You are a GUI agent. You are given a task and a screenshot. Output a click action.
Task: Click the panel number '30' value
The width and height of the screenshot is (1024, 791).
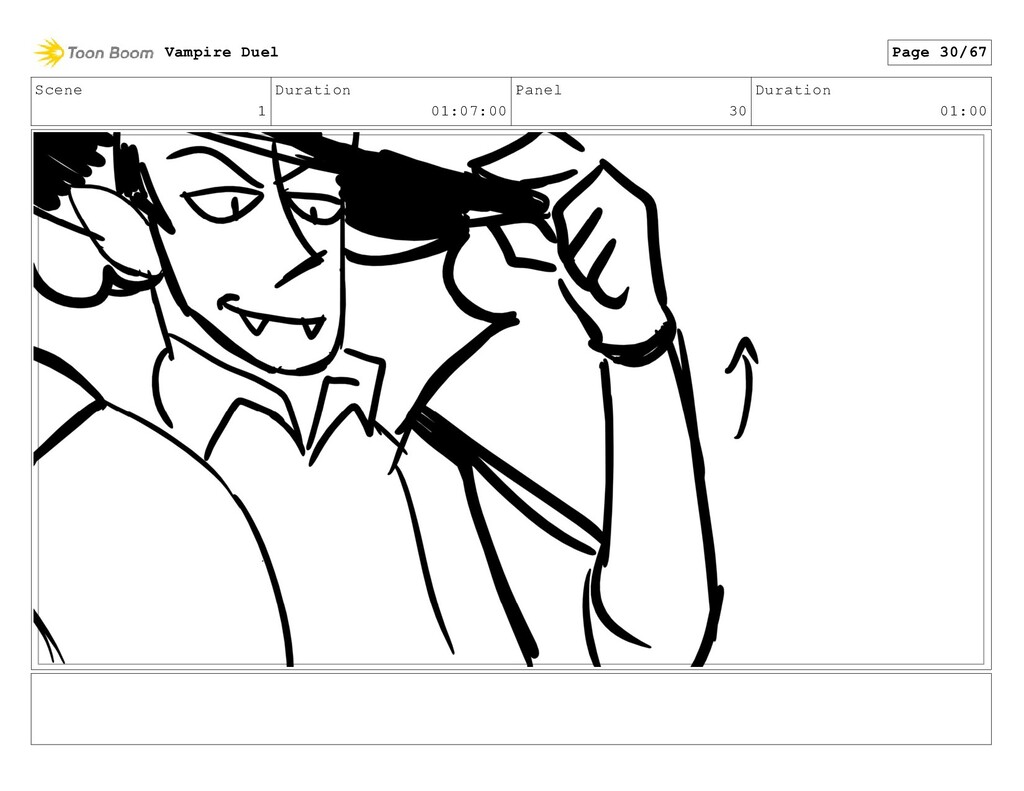coord(738,111)
